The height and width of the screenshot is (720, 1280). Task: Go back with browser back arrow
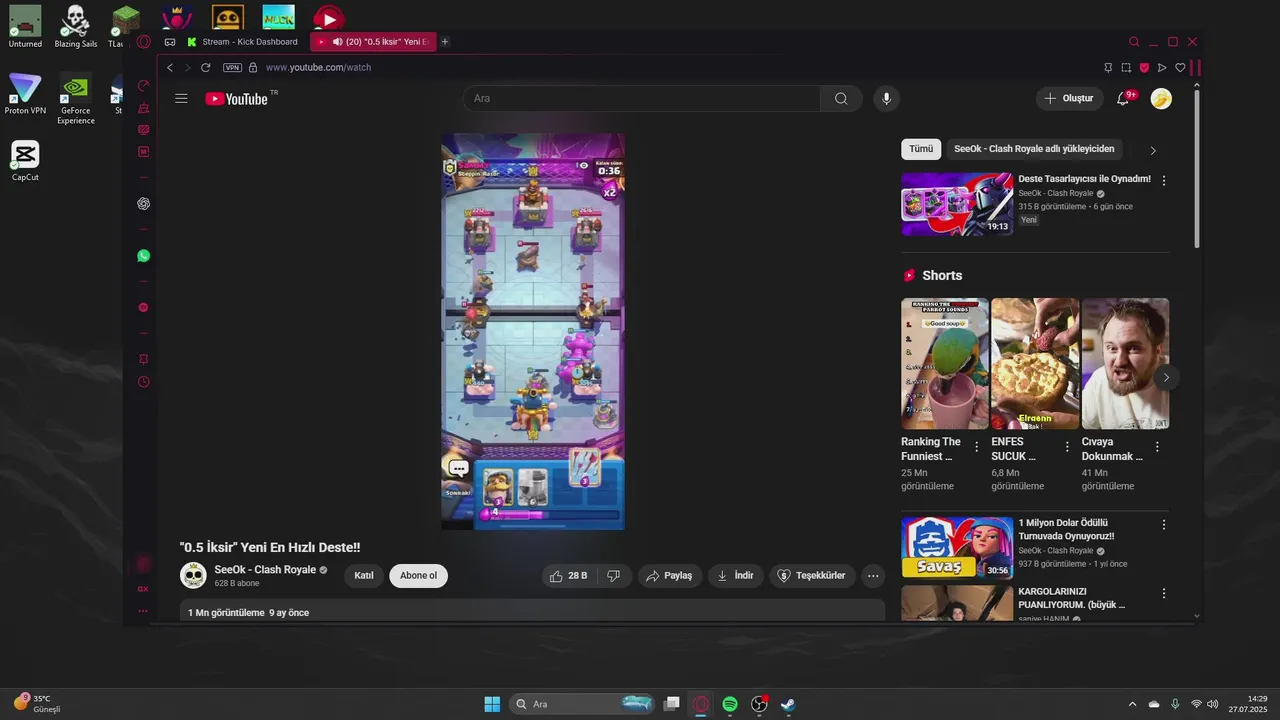click(x=170, y=67)
